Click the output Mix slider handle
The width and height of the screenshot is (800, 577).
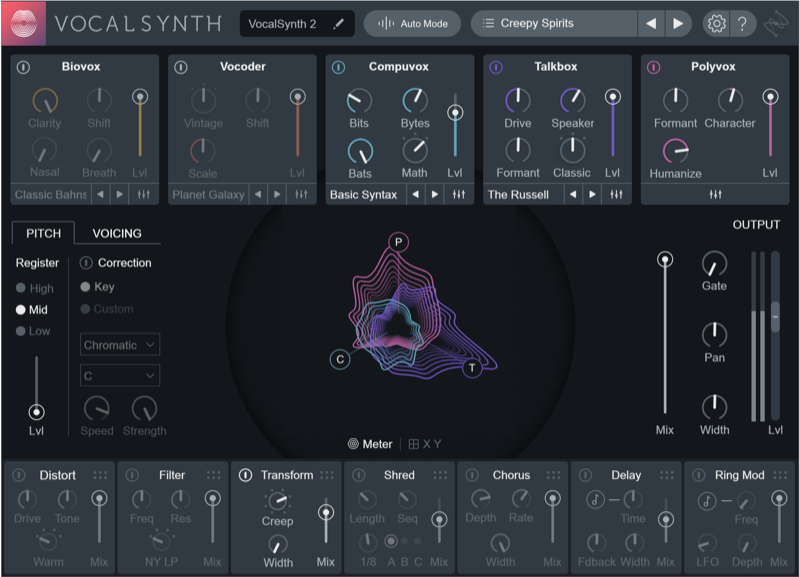click(x=664, y=260)
